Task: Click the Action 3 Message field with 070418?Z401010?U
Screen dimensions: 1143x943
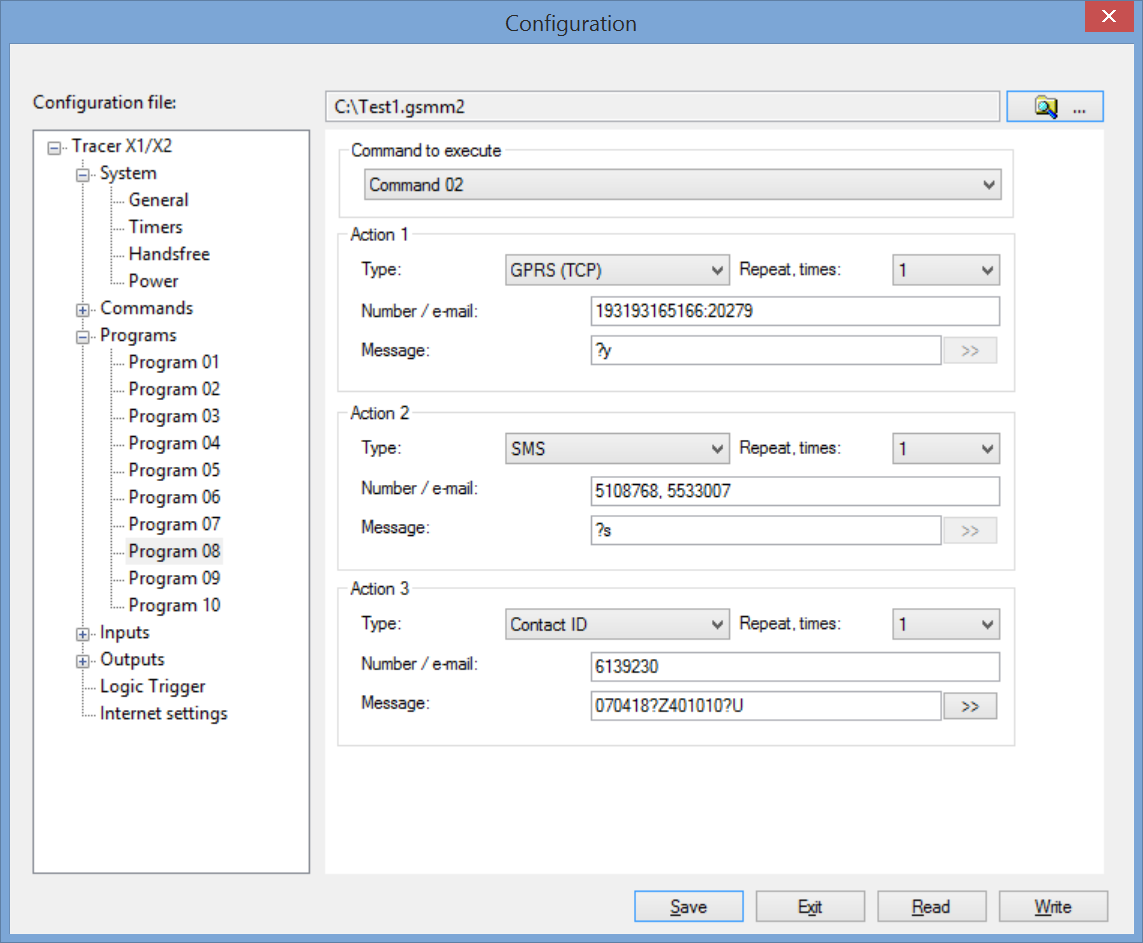Action: click(x=766, y=706)
